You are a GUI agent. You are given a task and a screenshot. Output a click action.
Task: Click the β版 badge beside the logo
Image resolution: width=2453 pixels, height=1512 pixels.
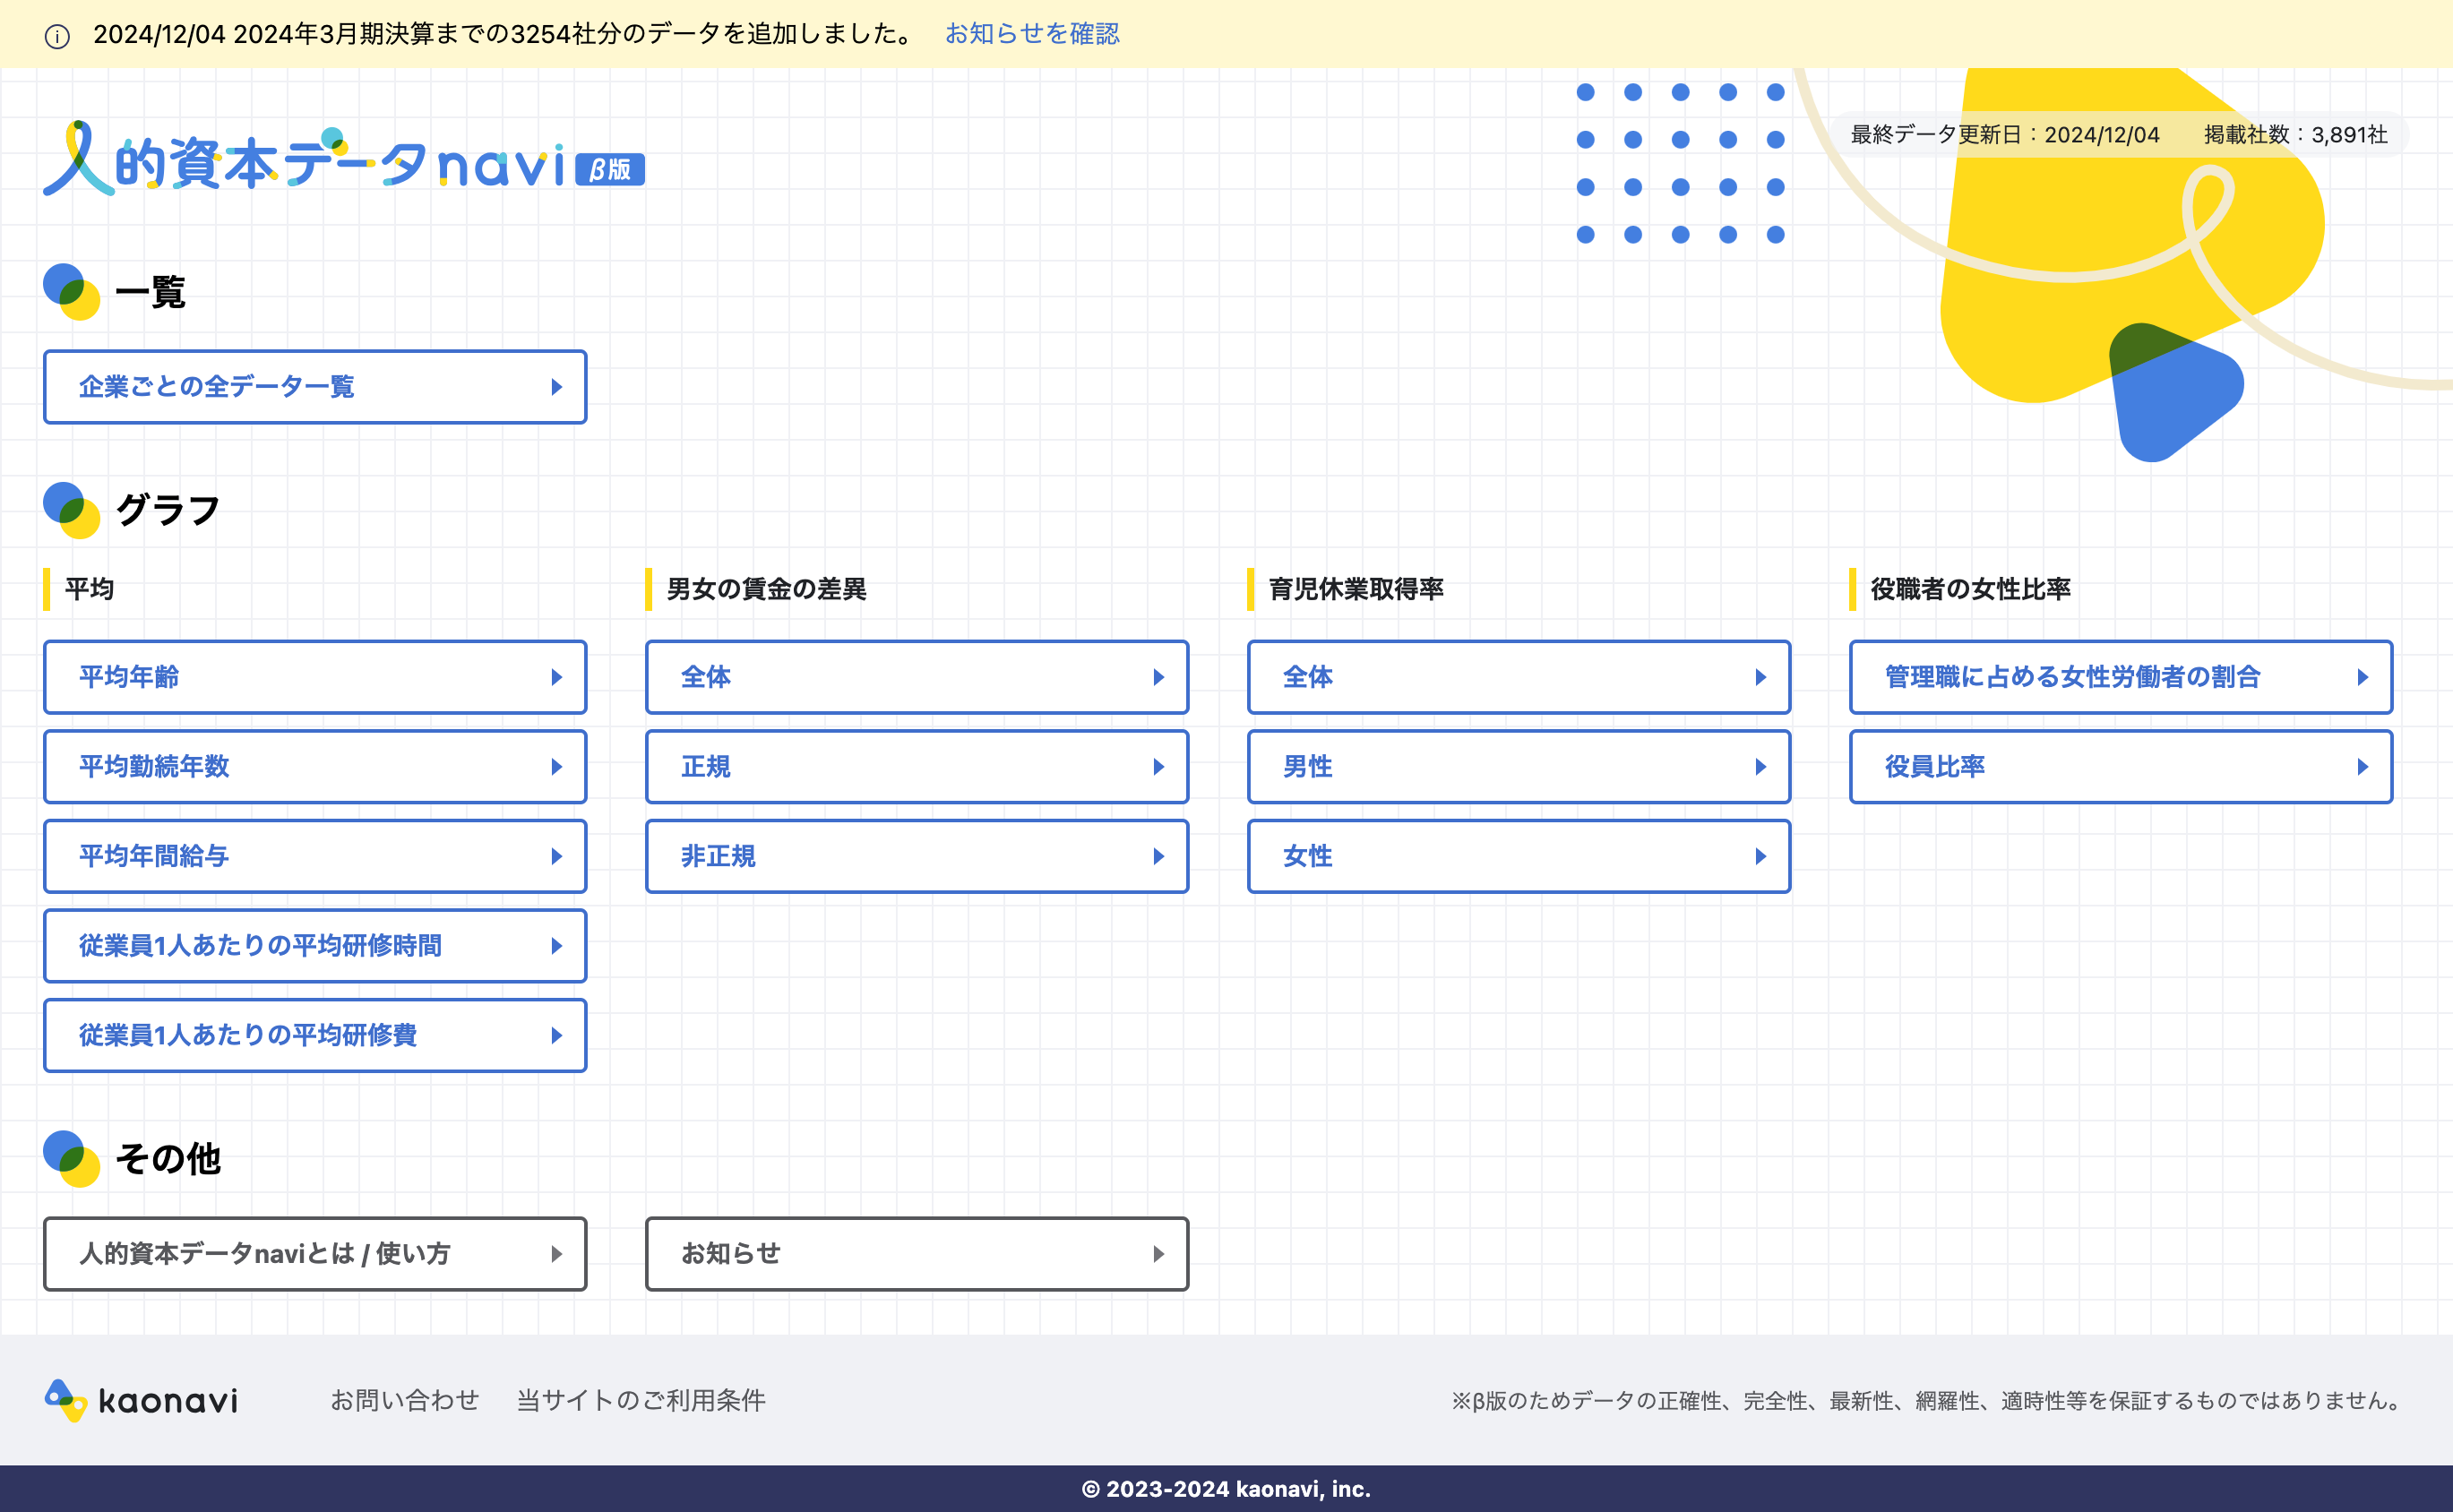point(610,169)
